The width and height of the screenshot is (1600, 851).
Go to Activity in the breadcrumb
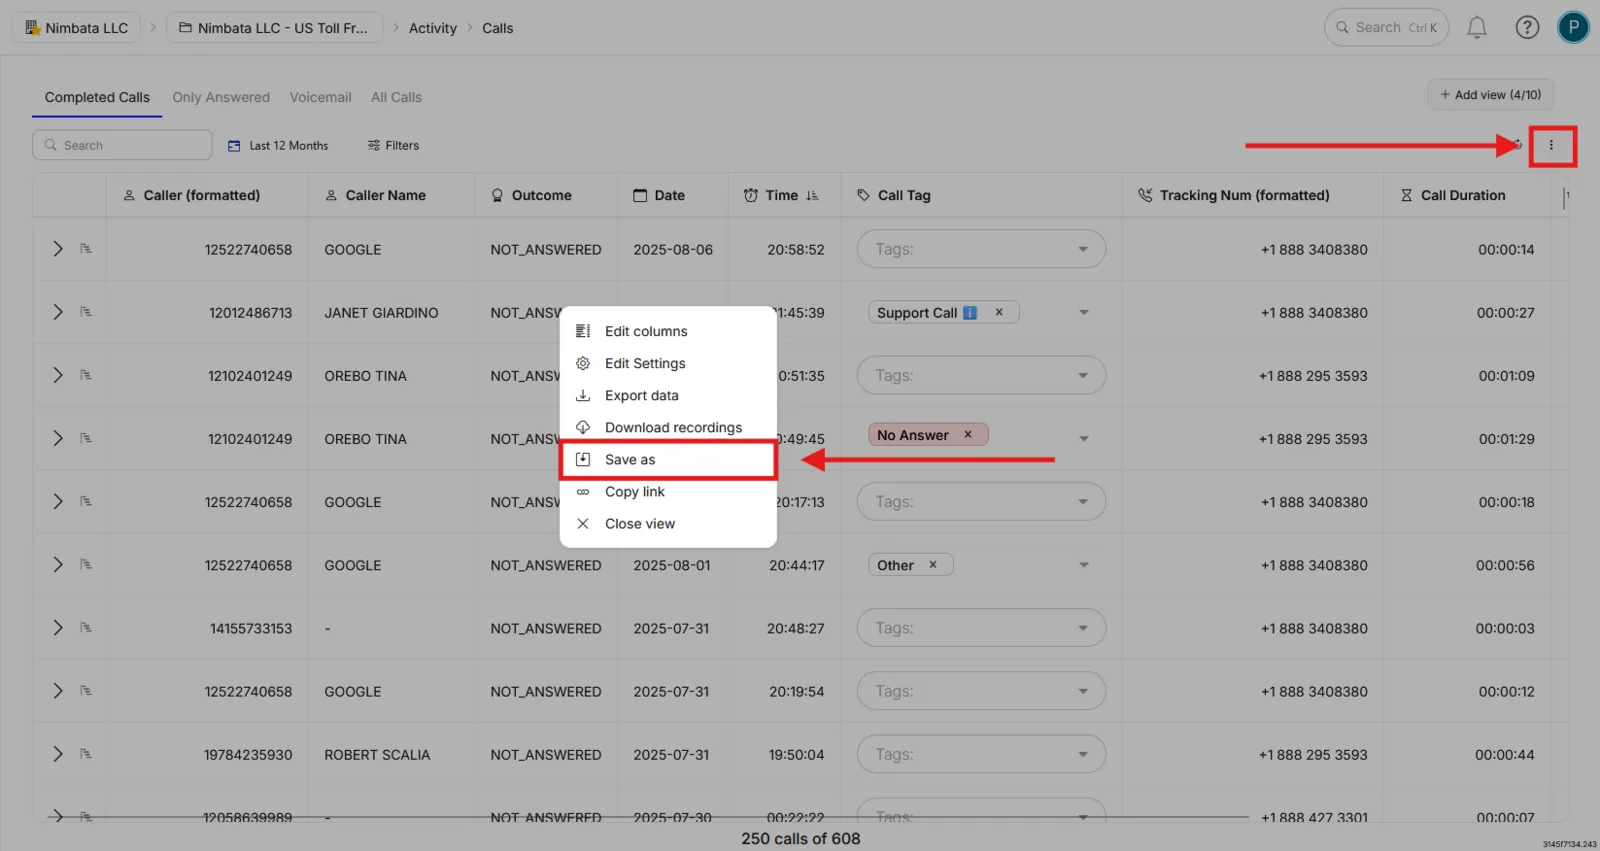click(x=432, y=28)
